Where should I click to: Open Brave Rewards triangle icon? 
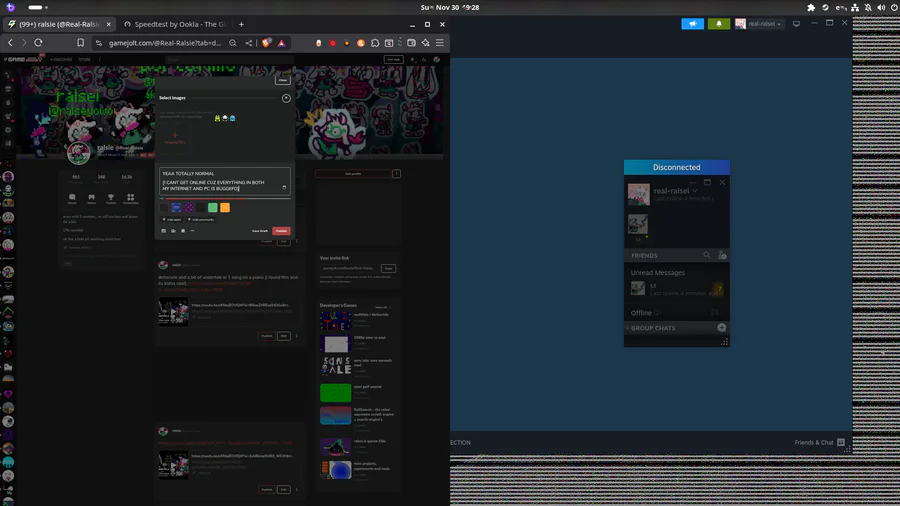click(281, 43)
